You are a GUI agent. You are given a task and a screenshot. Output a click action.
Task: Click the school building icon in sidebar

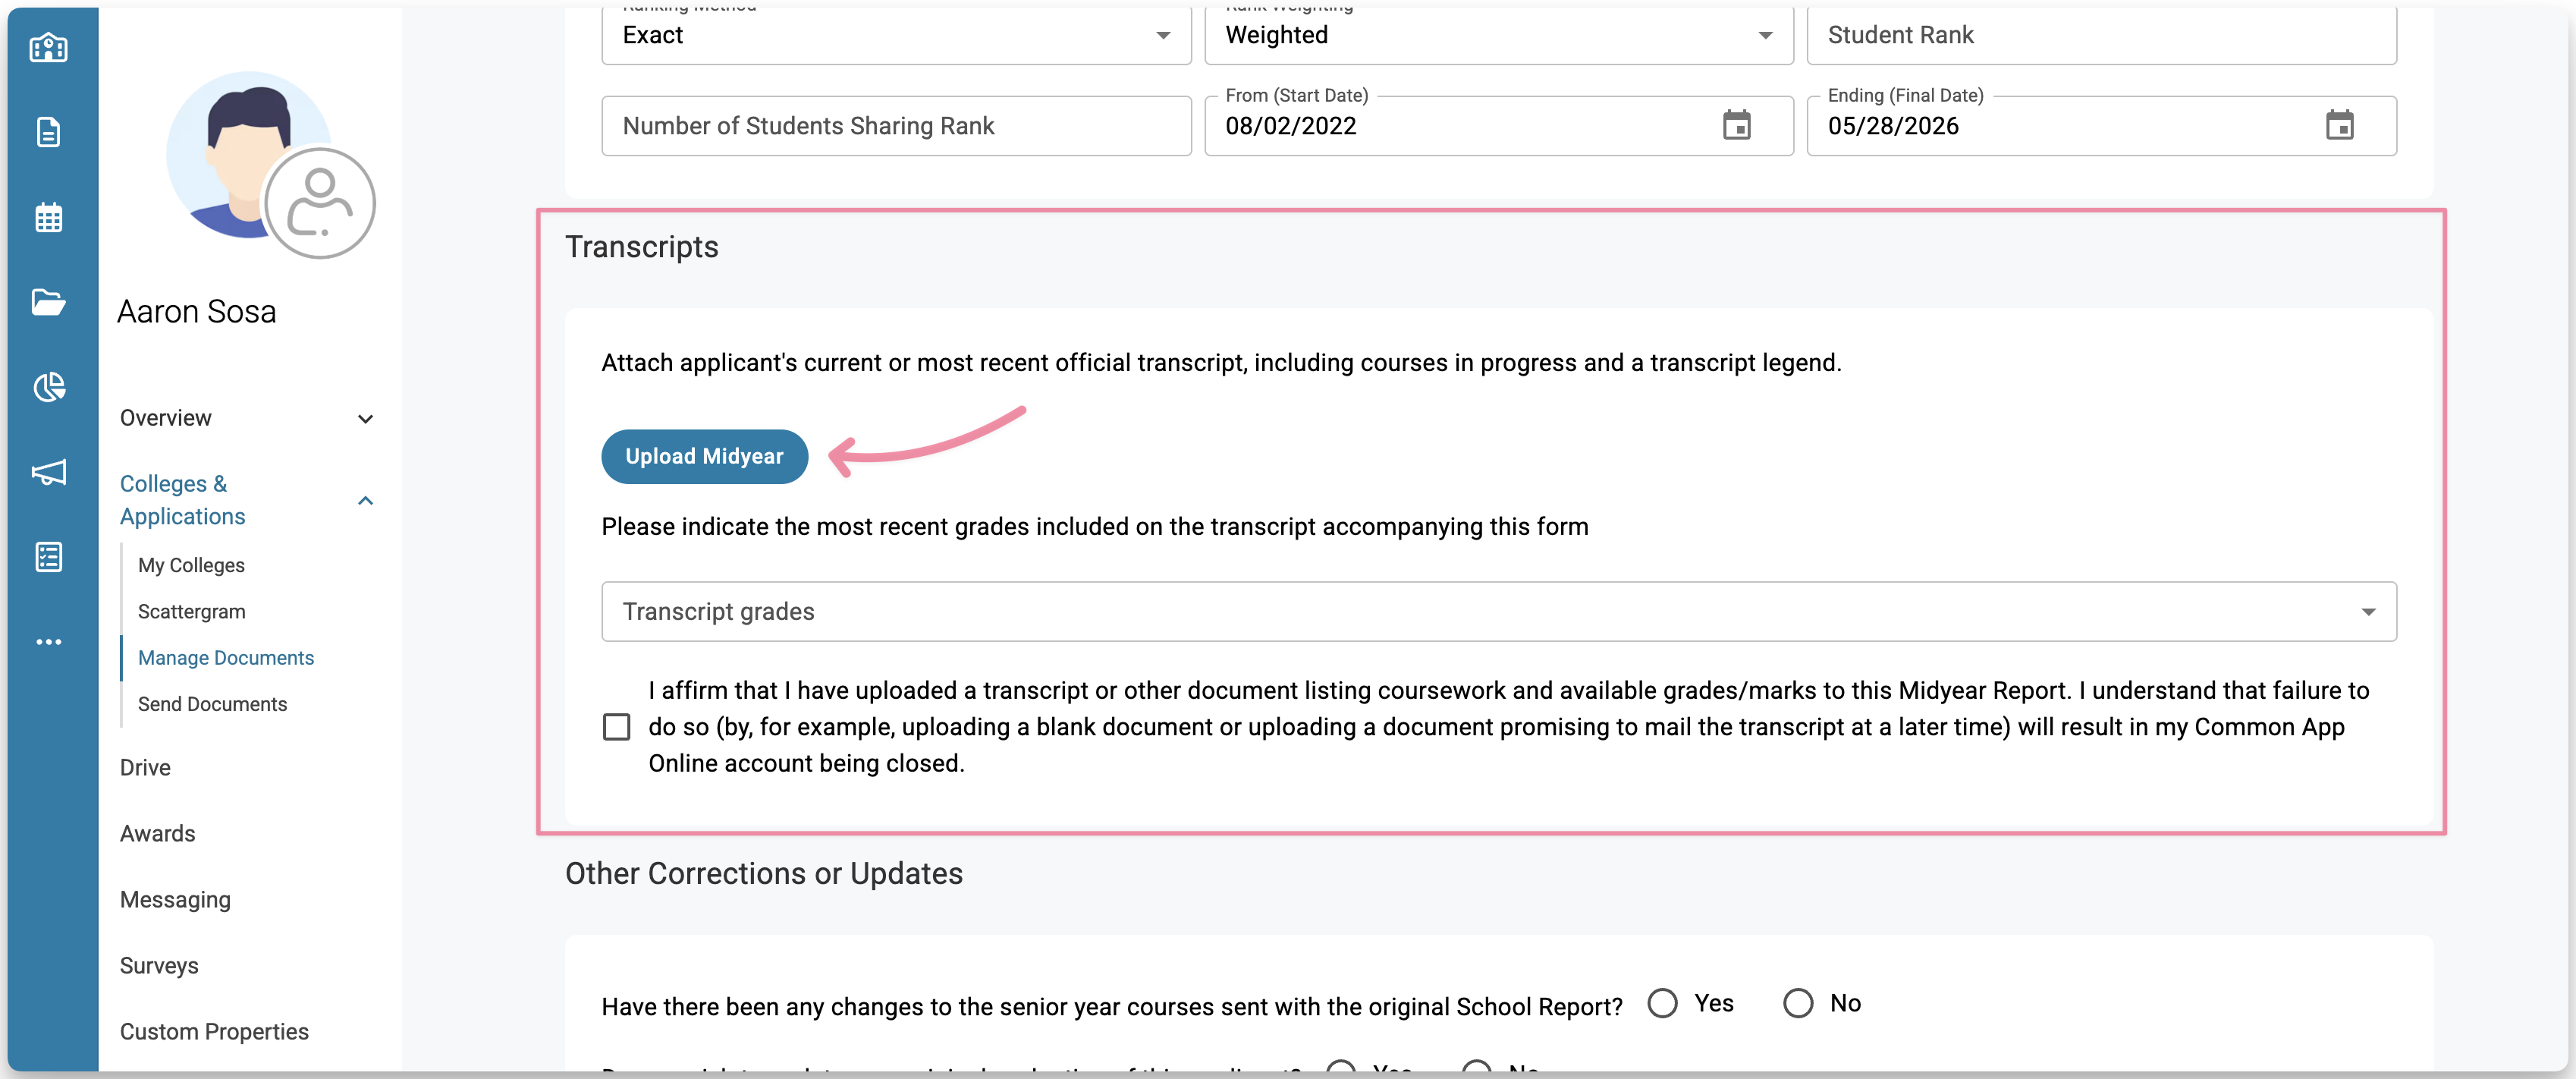pos(48,47)
